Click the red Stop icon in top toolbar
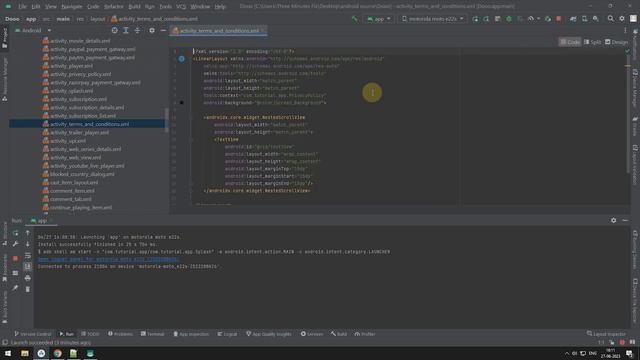640x360 pixels. [558, 19]
